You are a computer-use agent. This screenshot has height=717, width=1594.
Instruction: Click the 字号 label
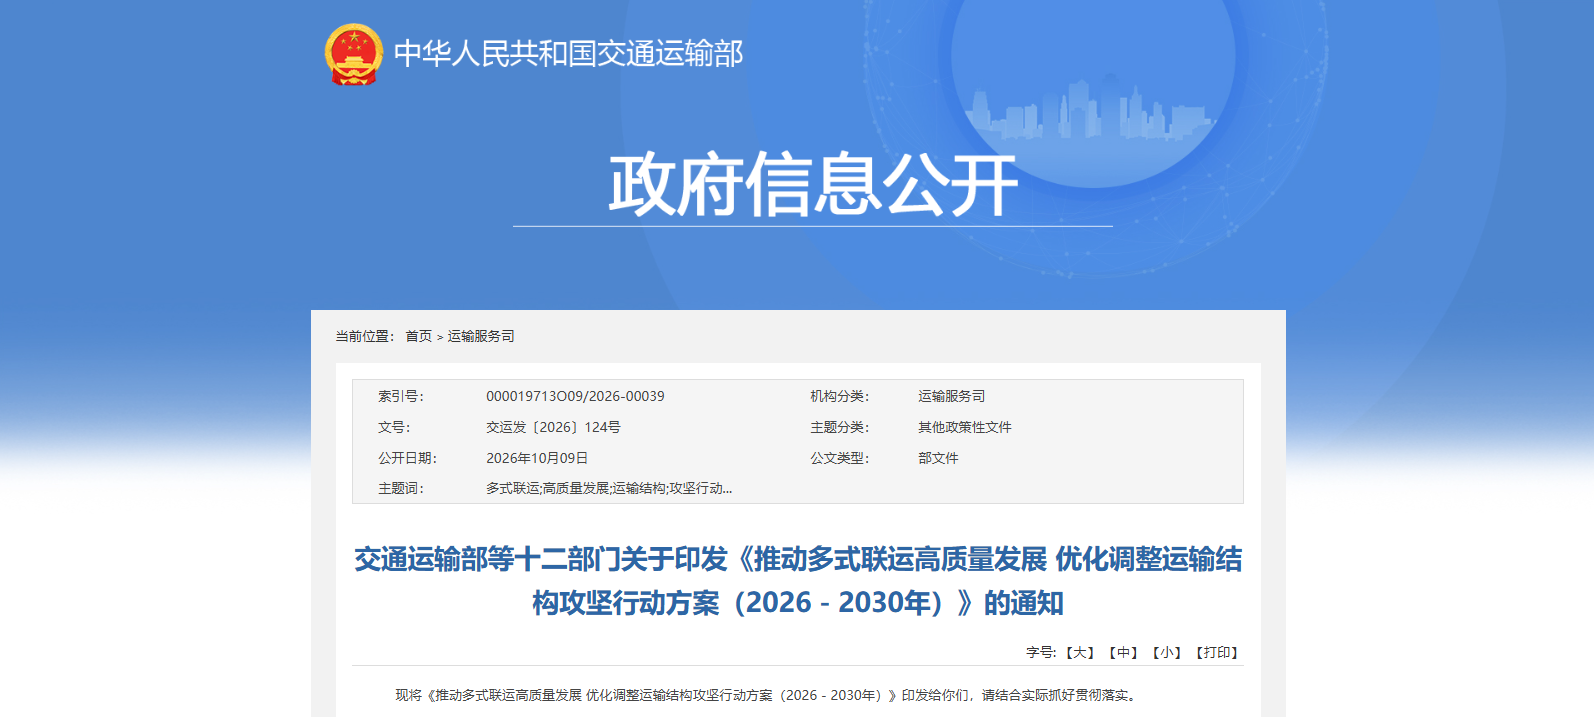coord(1041,652)
